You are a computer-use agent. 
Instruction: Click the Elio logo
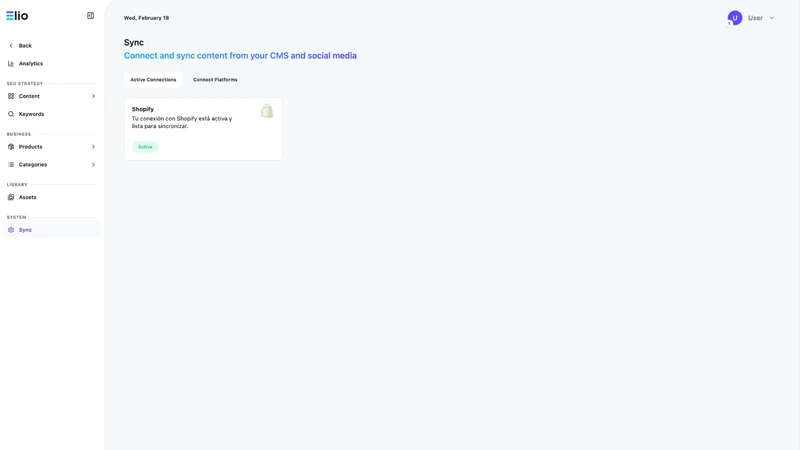point(17,16)
